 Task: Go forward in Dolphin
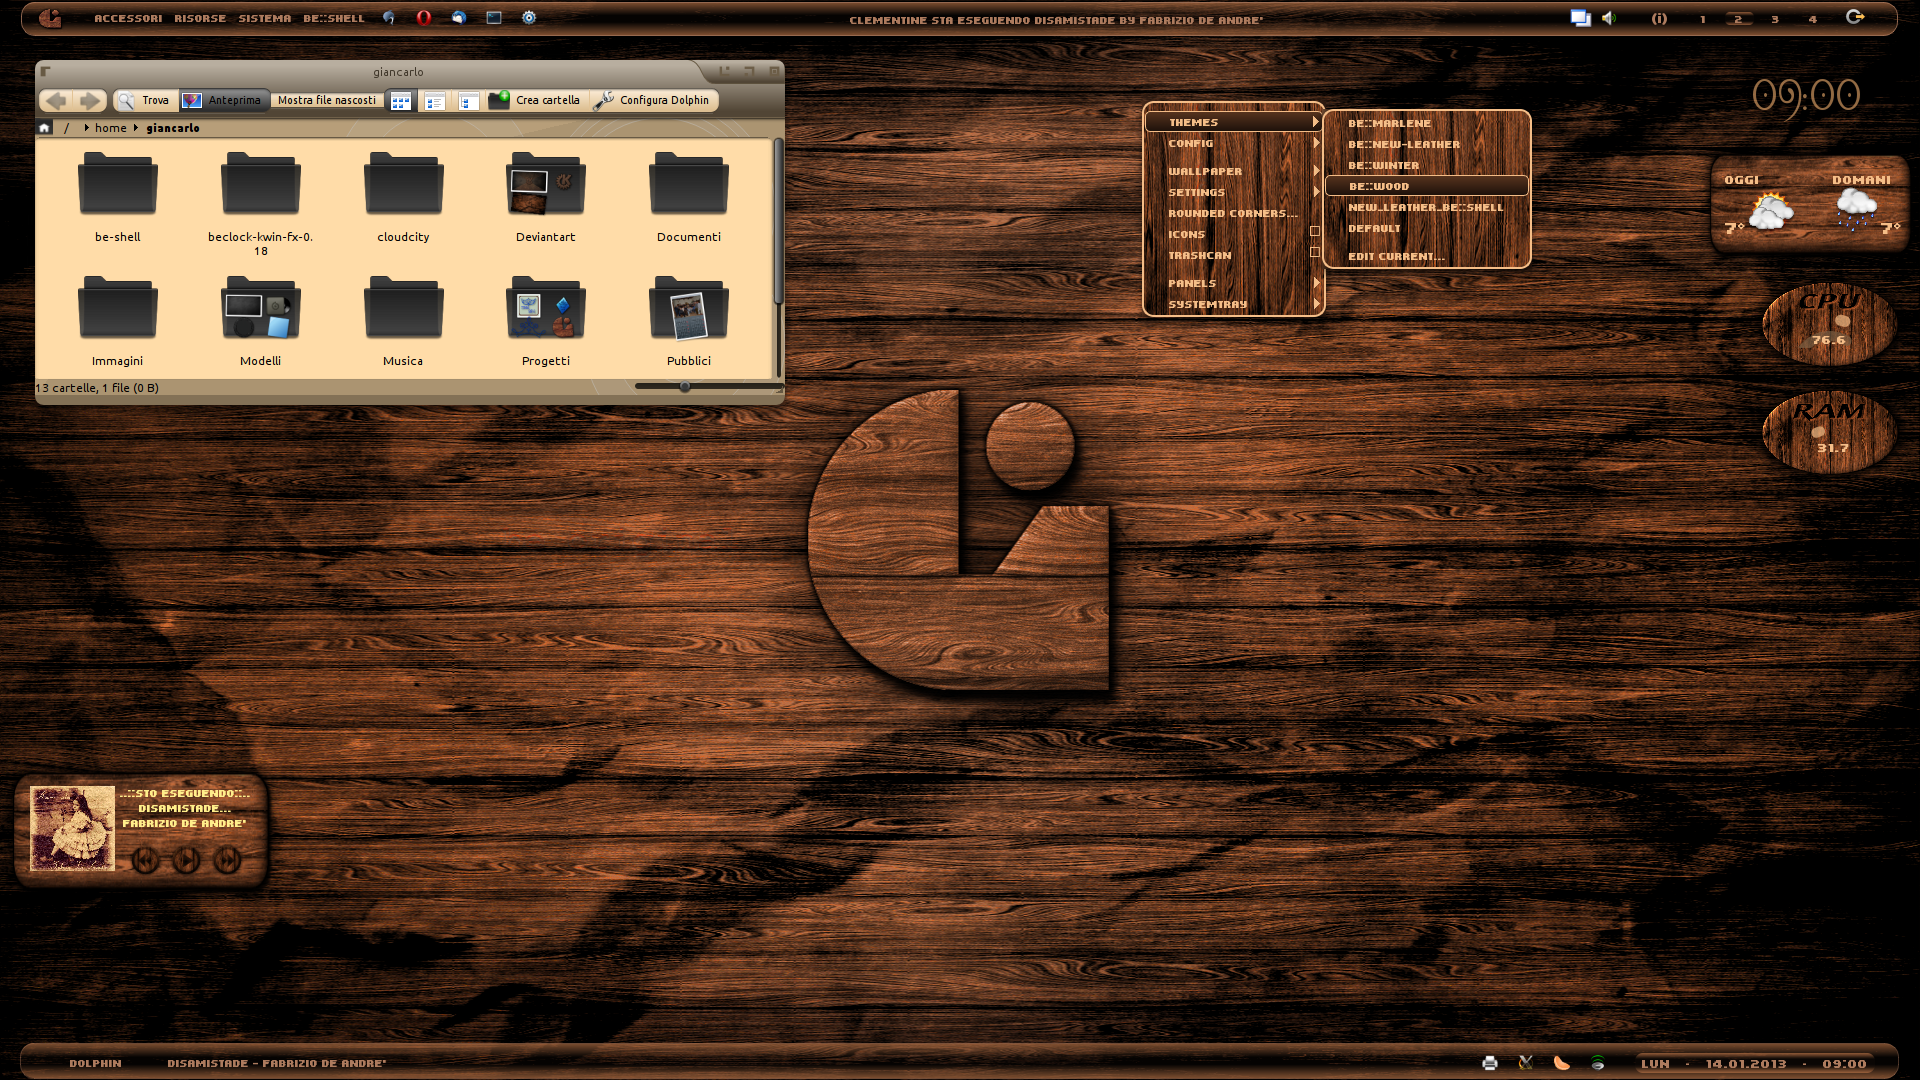(90, 100)
